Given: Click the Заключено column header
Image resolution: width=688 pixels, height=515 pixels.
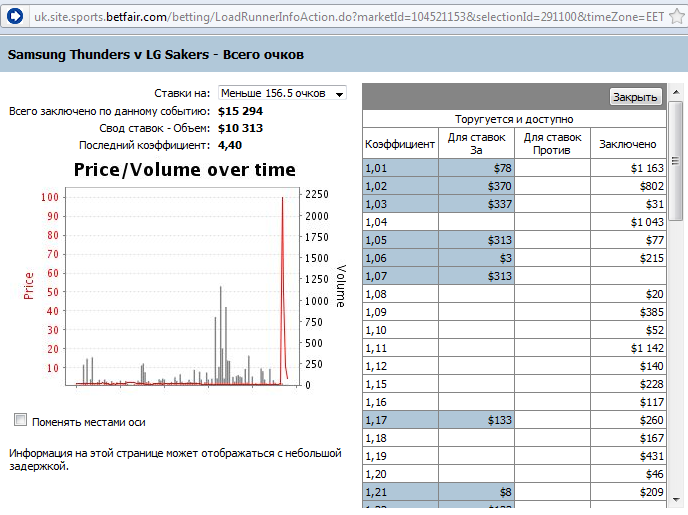Looking at the screenshot, I should point(628,144).
